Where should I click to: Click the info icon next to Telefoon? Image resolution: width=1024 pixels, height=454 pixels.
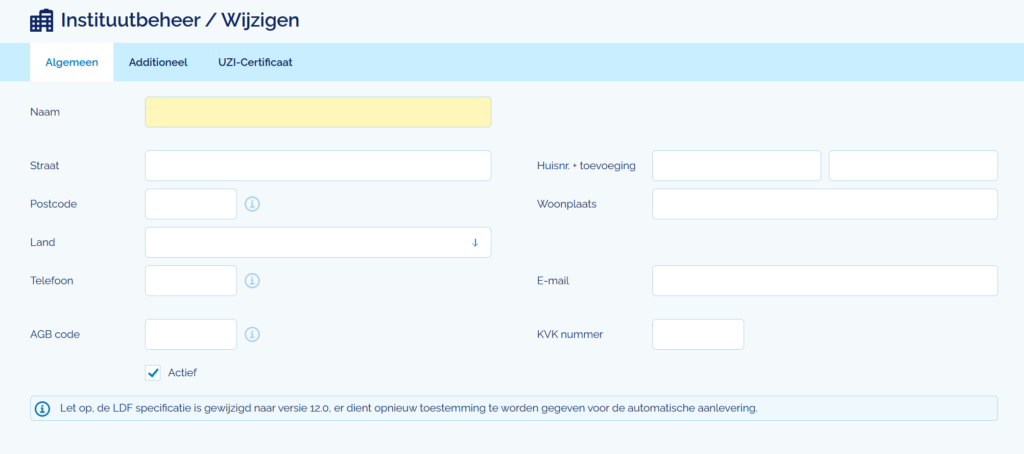[x=253, y=281]
